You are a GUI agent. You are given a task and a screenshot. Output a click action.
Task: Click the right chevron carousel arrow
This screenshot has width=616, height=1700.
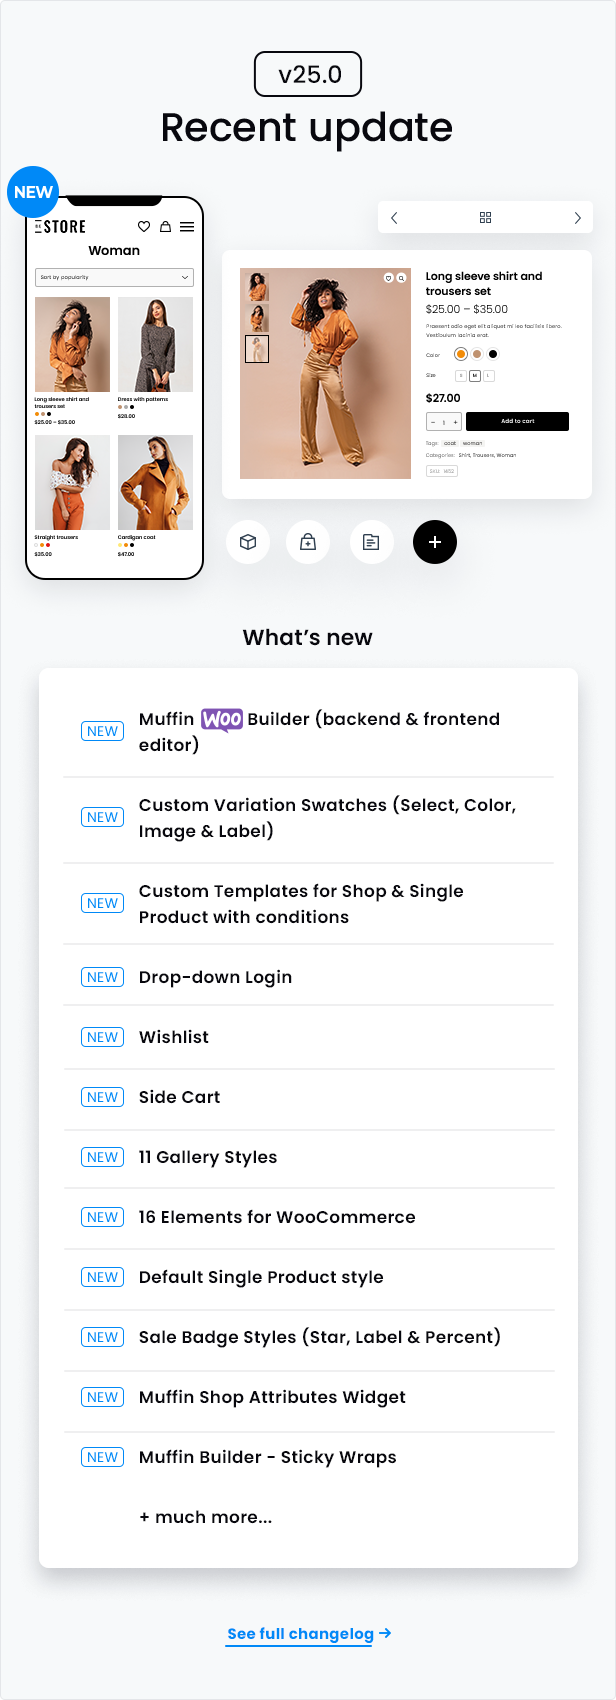pyautogui.click(x=577, y=217)
